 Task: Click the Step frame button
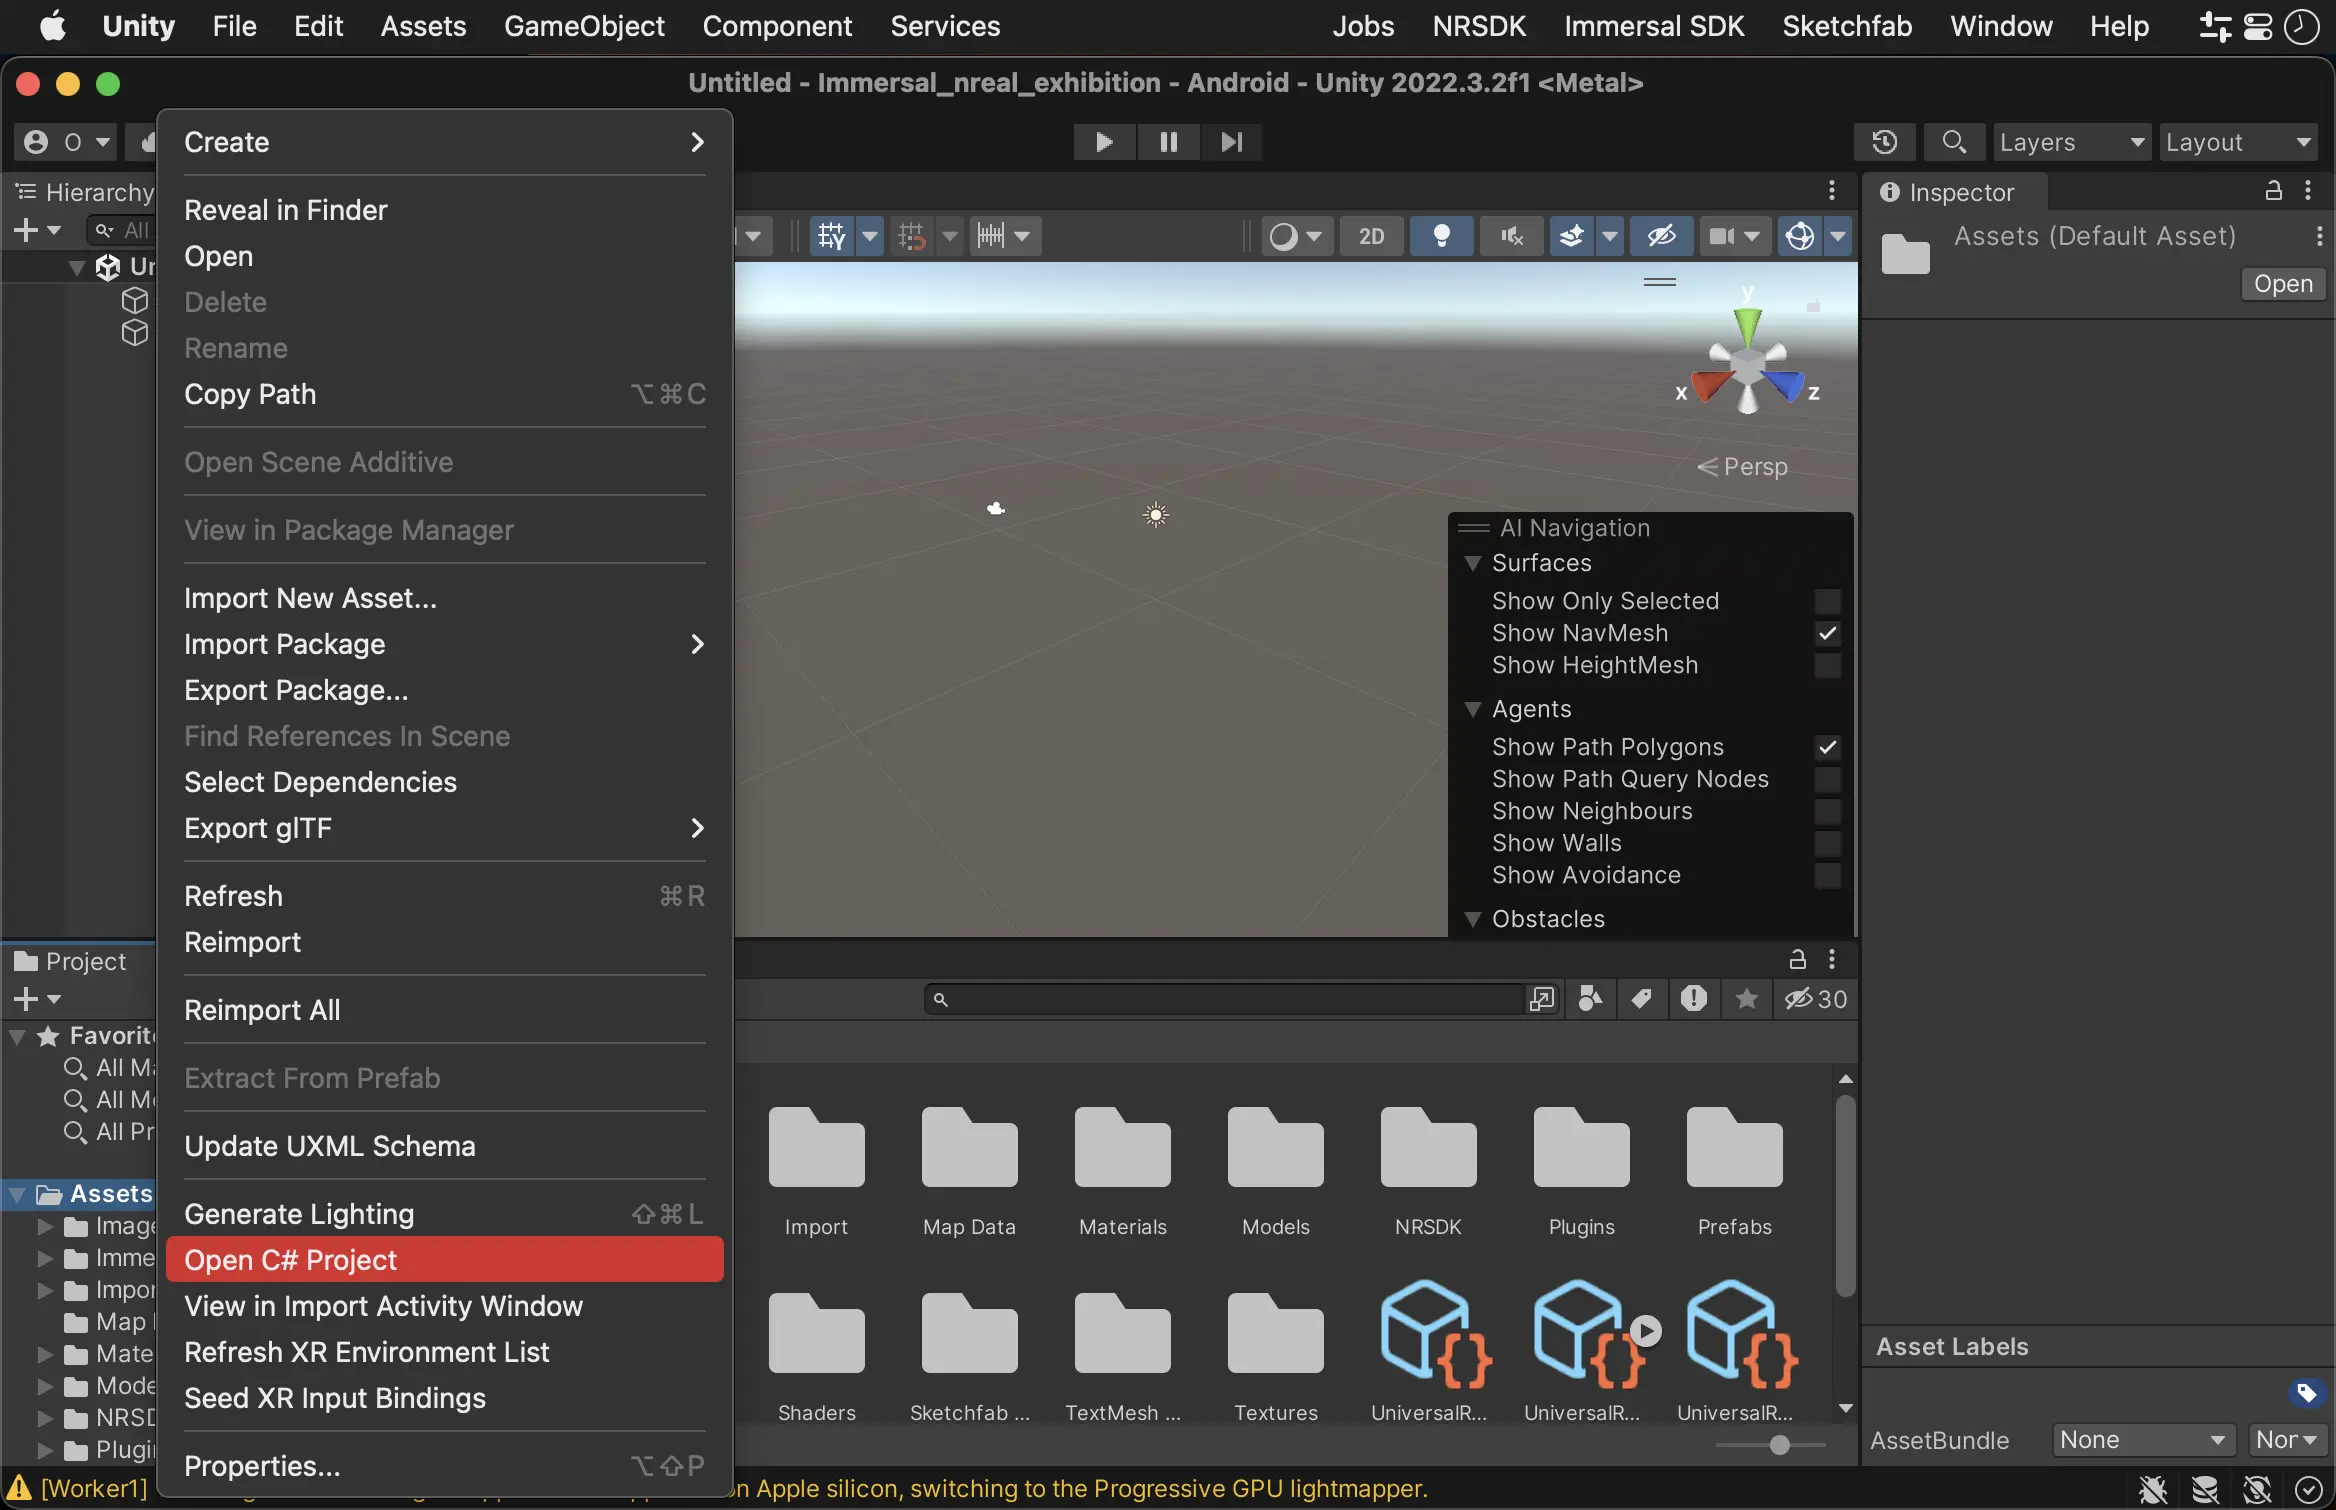click(1231, 142)
